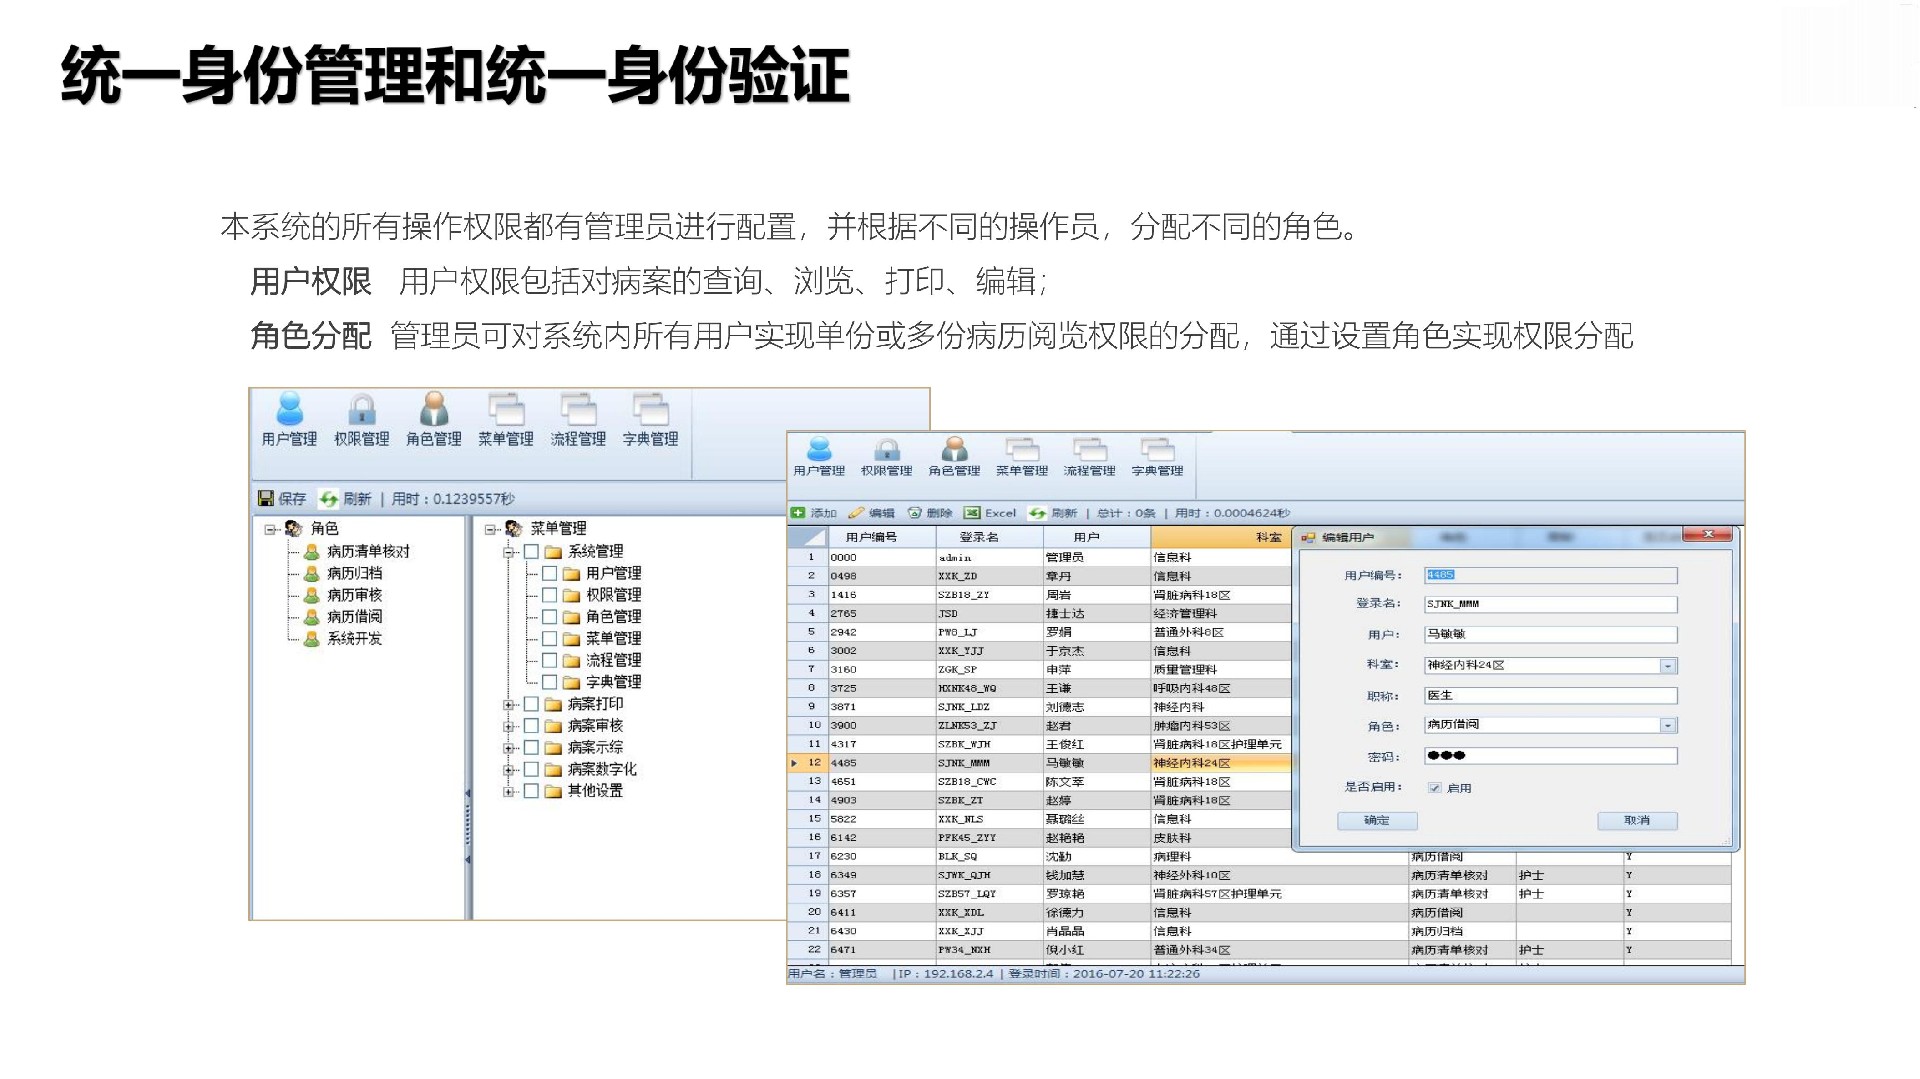
Task: Click the 登录名 input field
Action: [x=1550, y=604]
